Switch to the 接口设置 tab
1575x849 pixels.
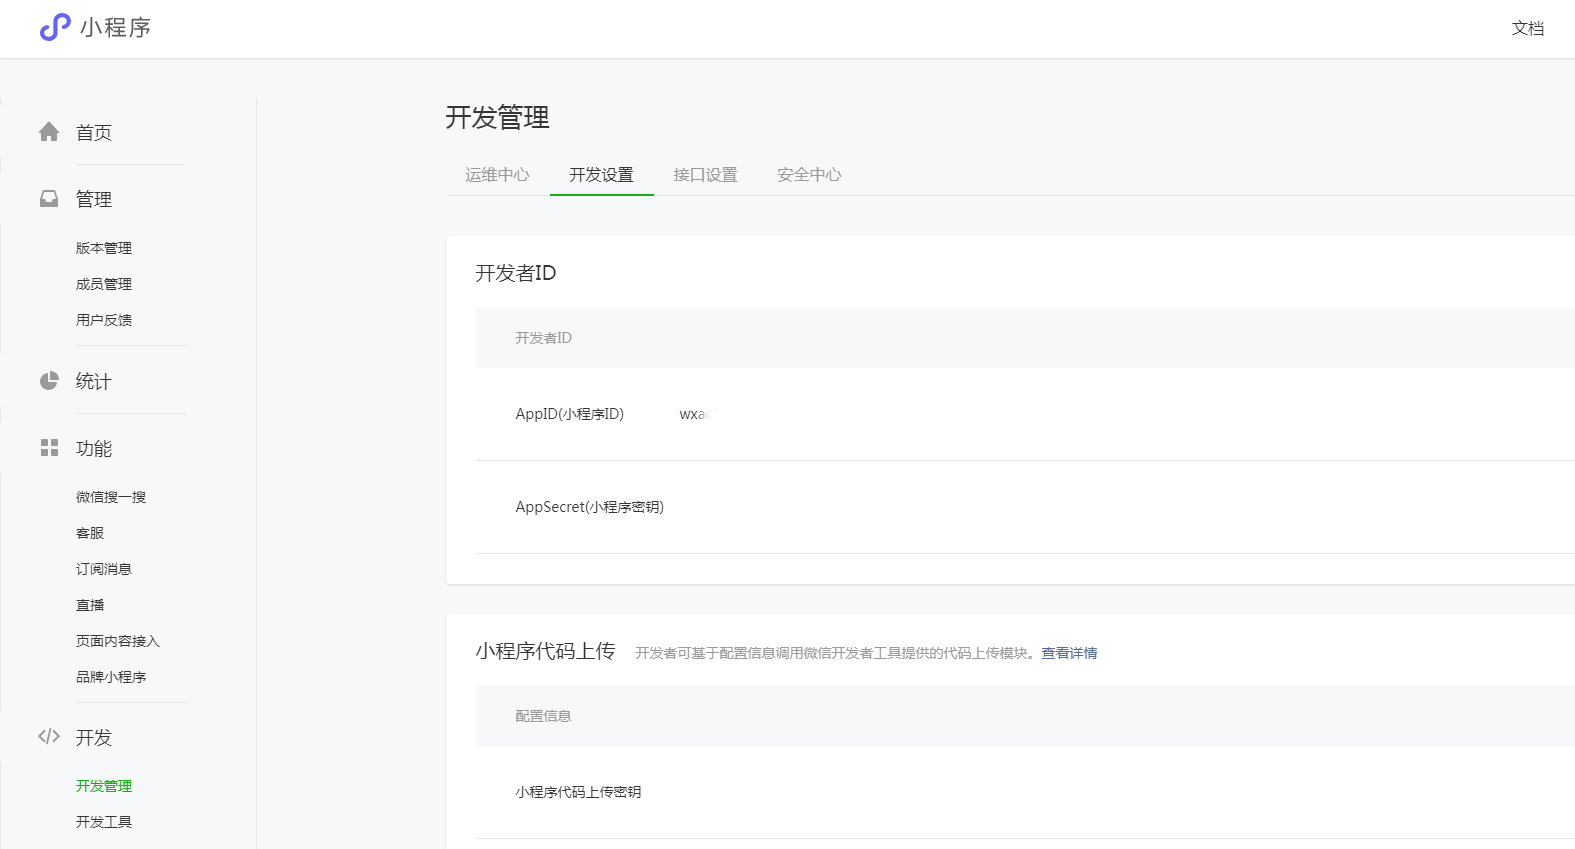(705, 175)
